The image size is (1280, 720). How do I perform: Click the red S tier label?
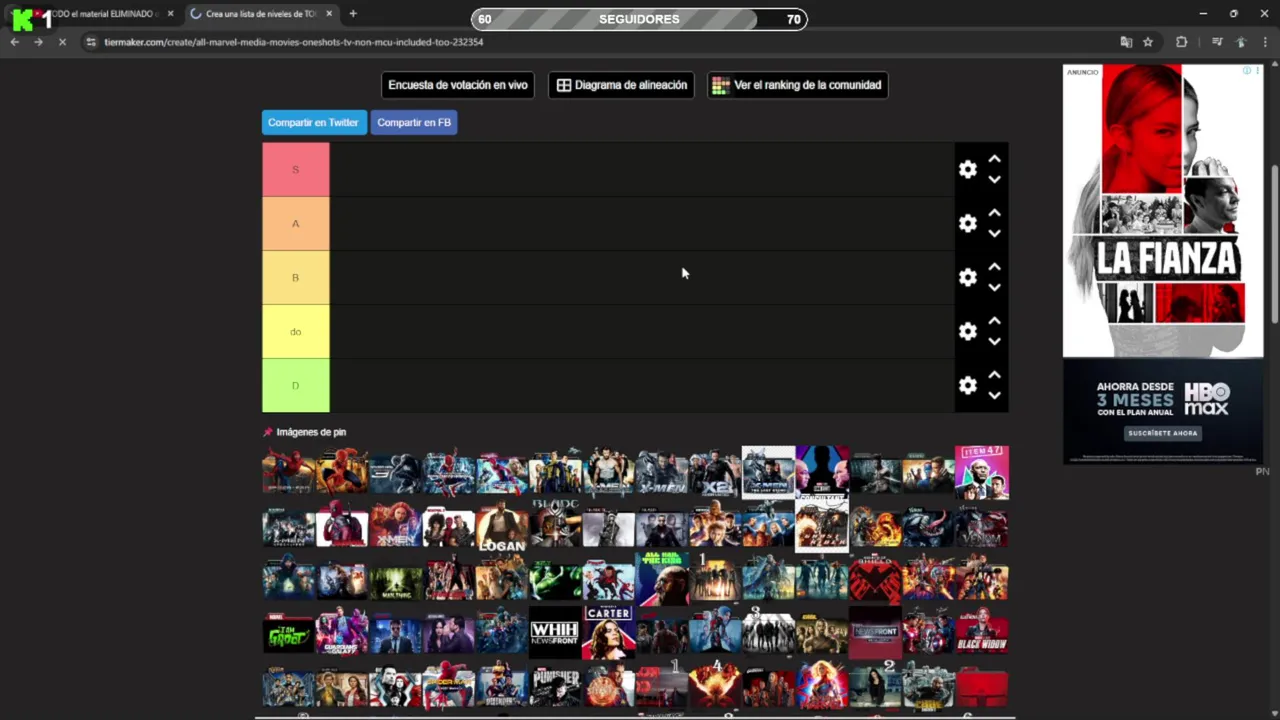(295, 170)
